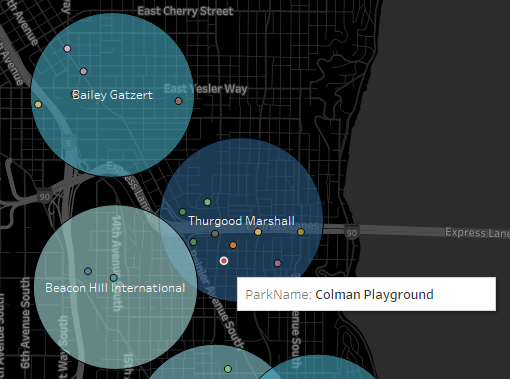Screen dimensions: 510x379
Task: Click the blue dot in Beacon Hill International
Action: coord(88,271)
